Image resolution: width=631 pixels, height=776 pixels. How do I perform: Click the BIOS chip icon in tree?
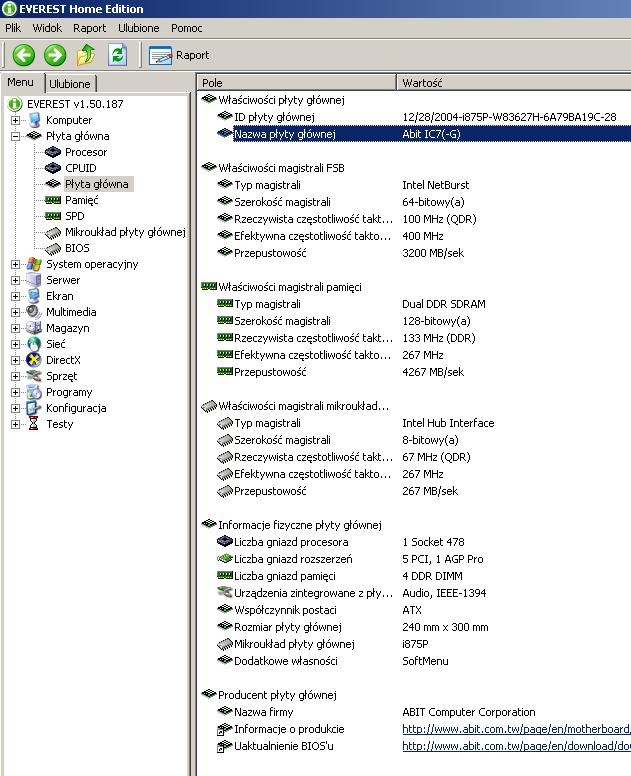click(53, 248)
